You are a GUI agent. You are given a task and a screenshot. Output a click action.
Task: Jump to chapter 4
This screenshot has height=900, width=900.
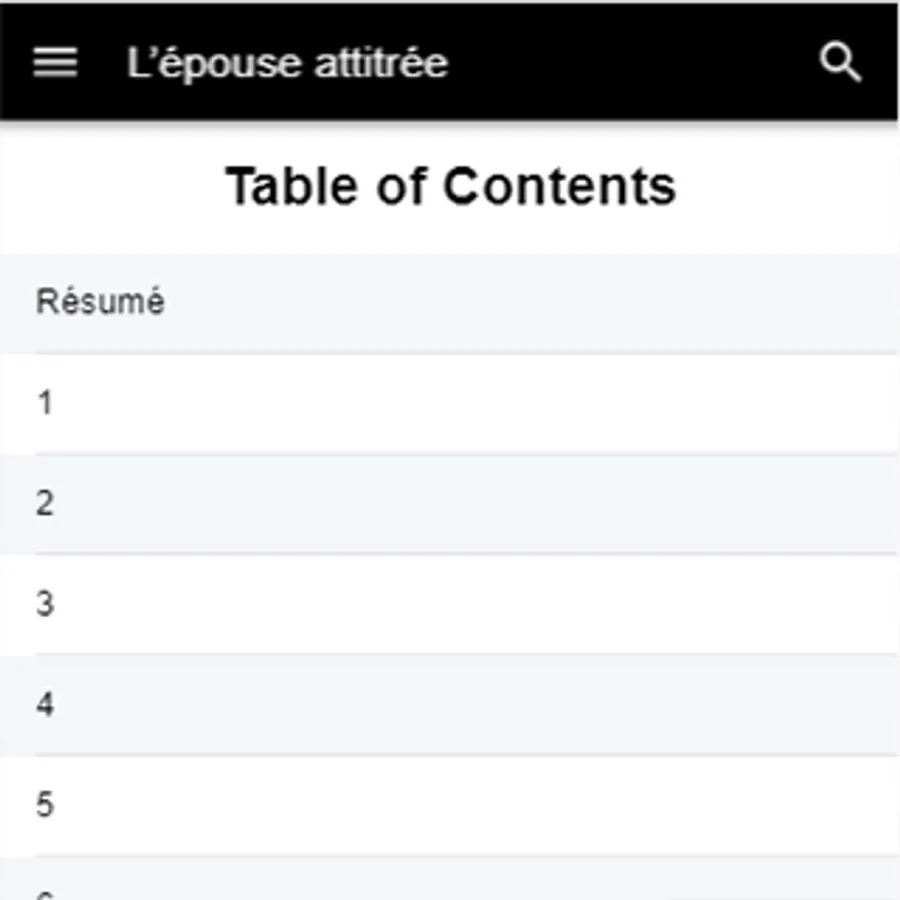[x=450, y=705]
